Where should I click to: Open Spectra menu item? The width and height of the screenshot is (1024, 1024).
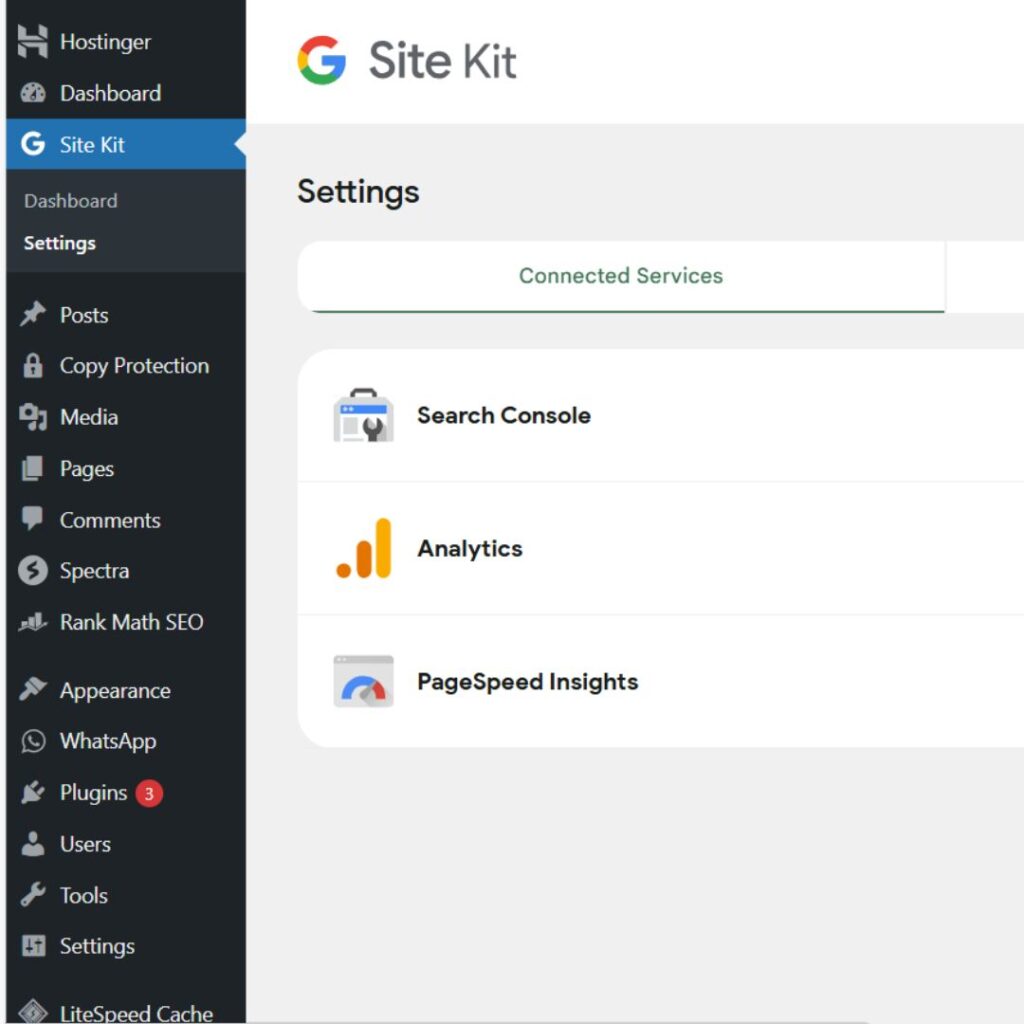[126, 571]
